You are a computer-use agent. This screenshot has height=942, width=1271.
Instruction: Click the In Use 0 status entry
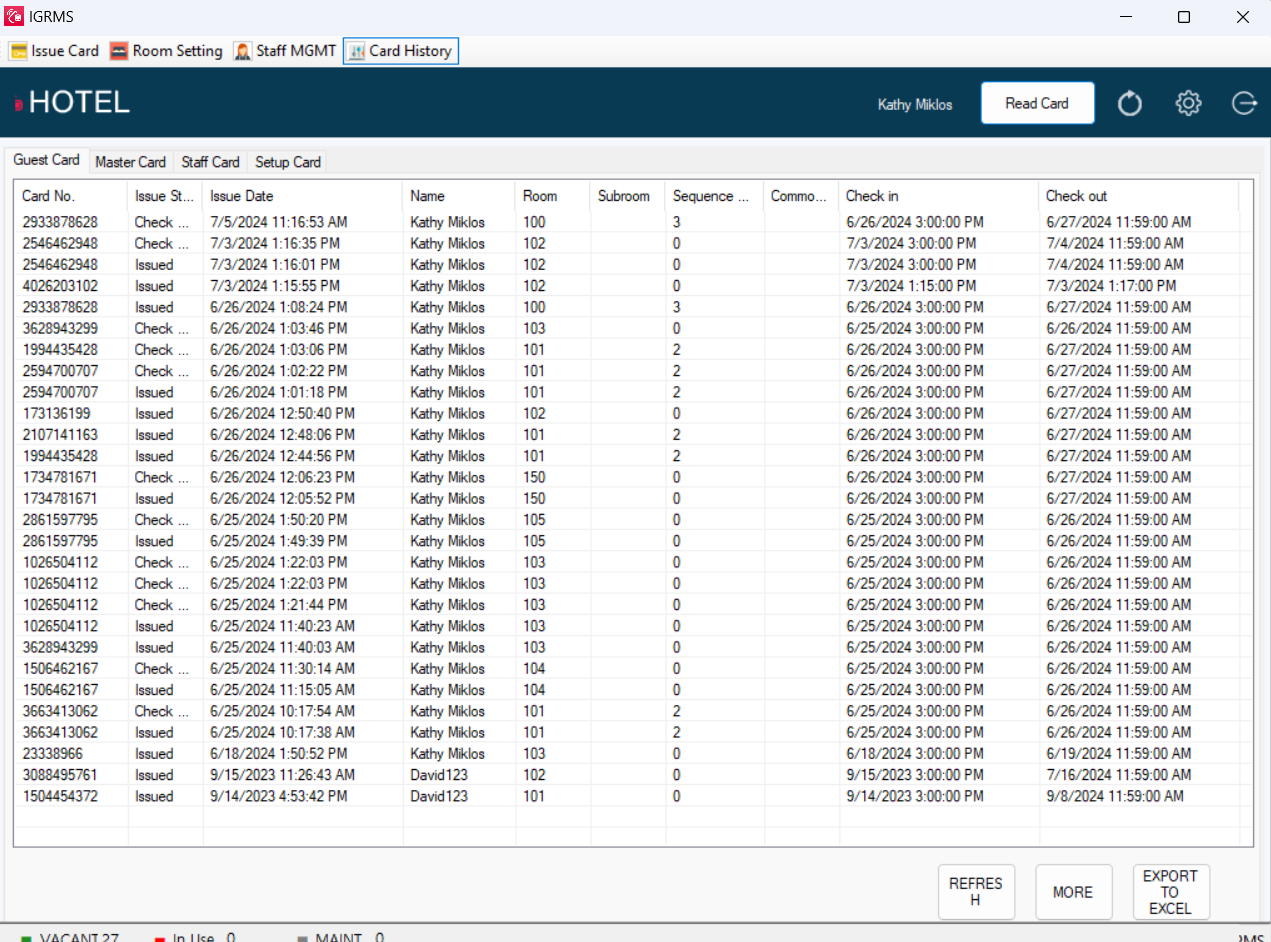tap(195, 937)
